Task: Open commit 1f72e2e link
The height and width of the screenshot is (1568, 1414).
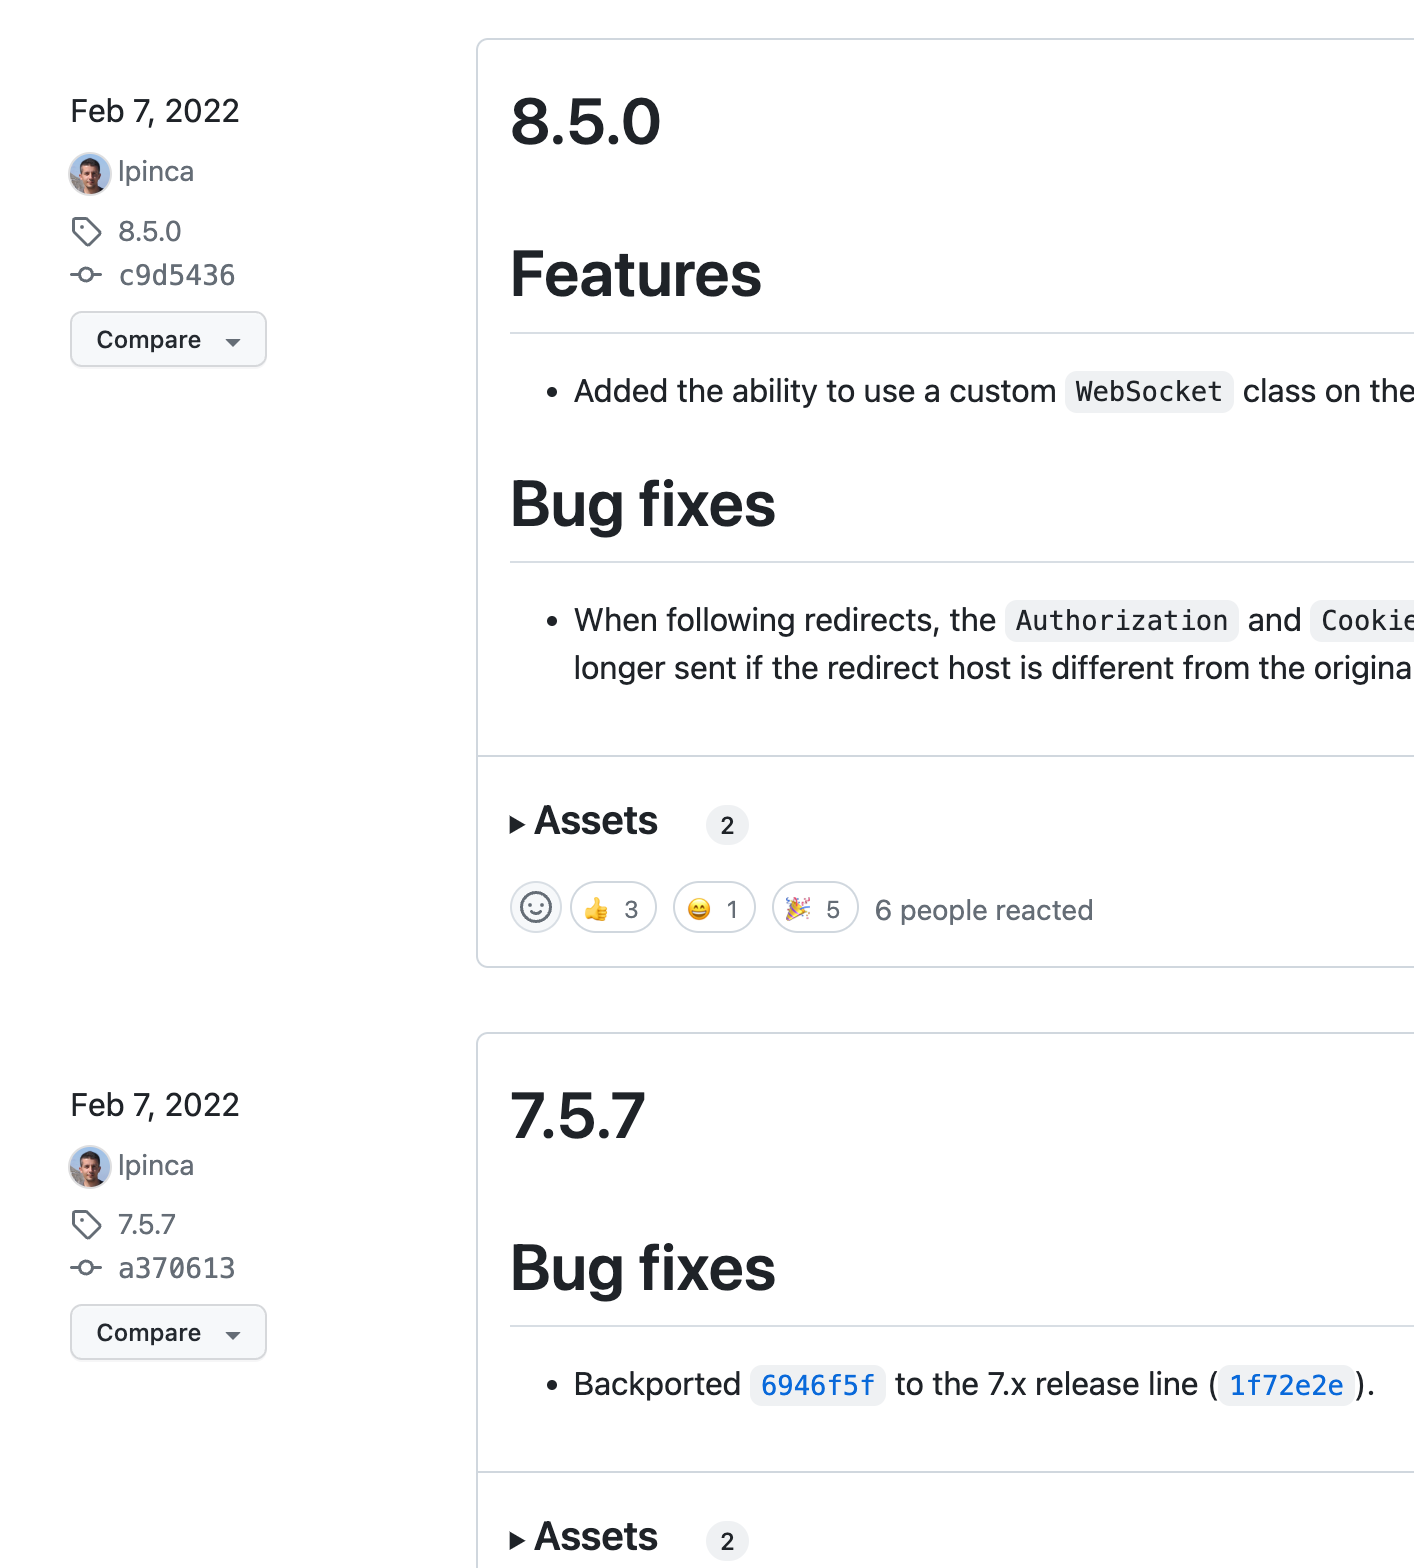Action: click(x=1286, y=1385)
